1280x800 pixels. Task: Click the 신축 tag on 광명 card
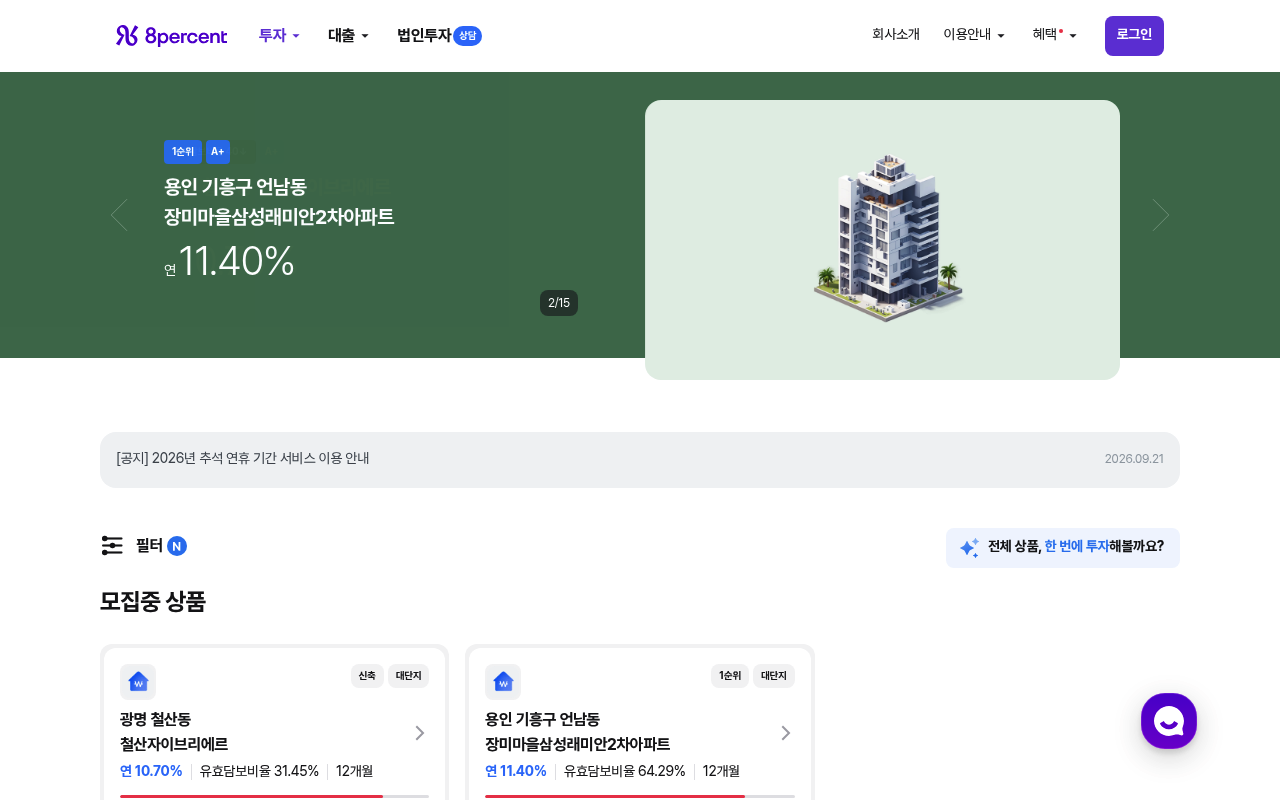[367, 676]
